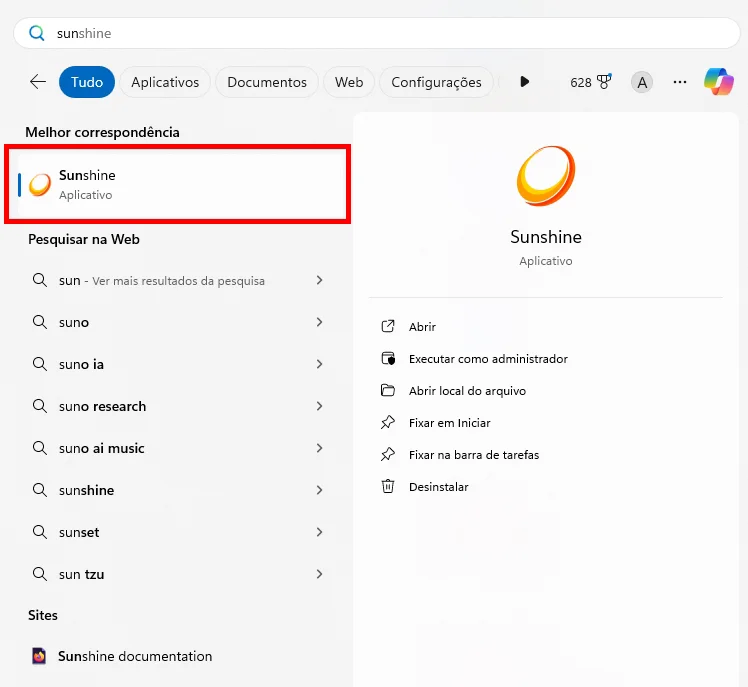Screen dimensions: 748x687
Task: Expand the "sunset" suggestion arrow
Action: (x=319, y=532)
